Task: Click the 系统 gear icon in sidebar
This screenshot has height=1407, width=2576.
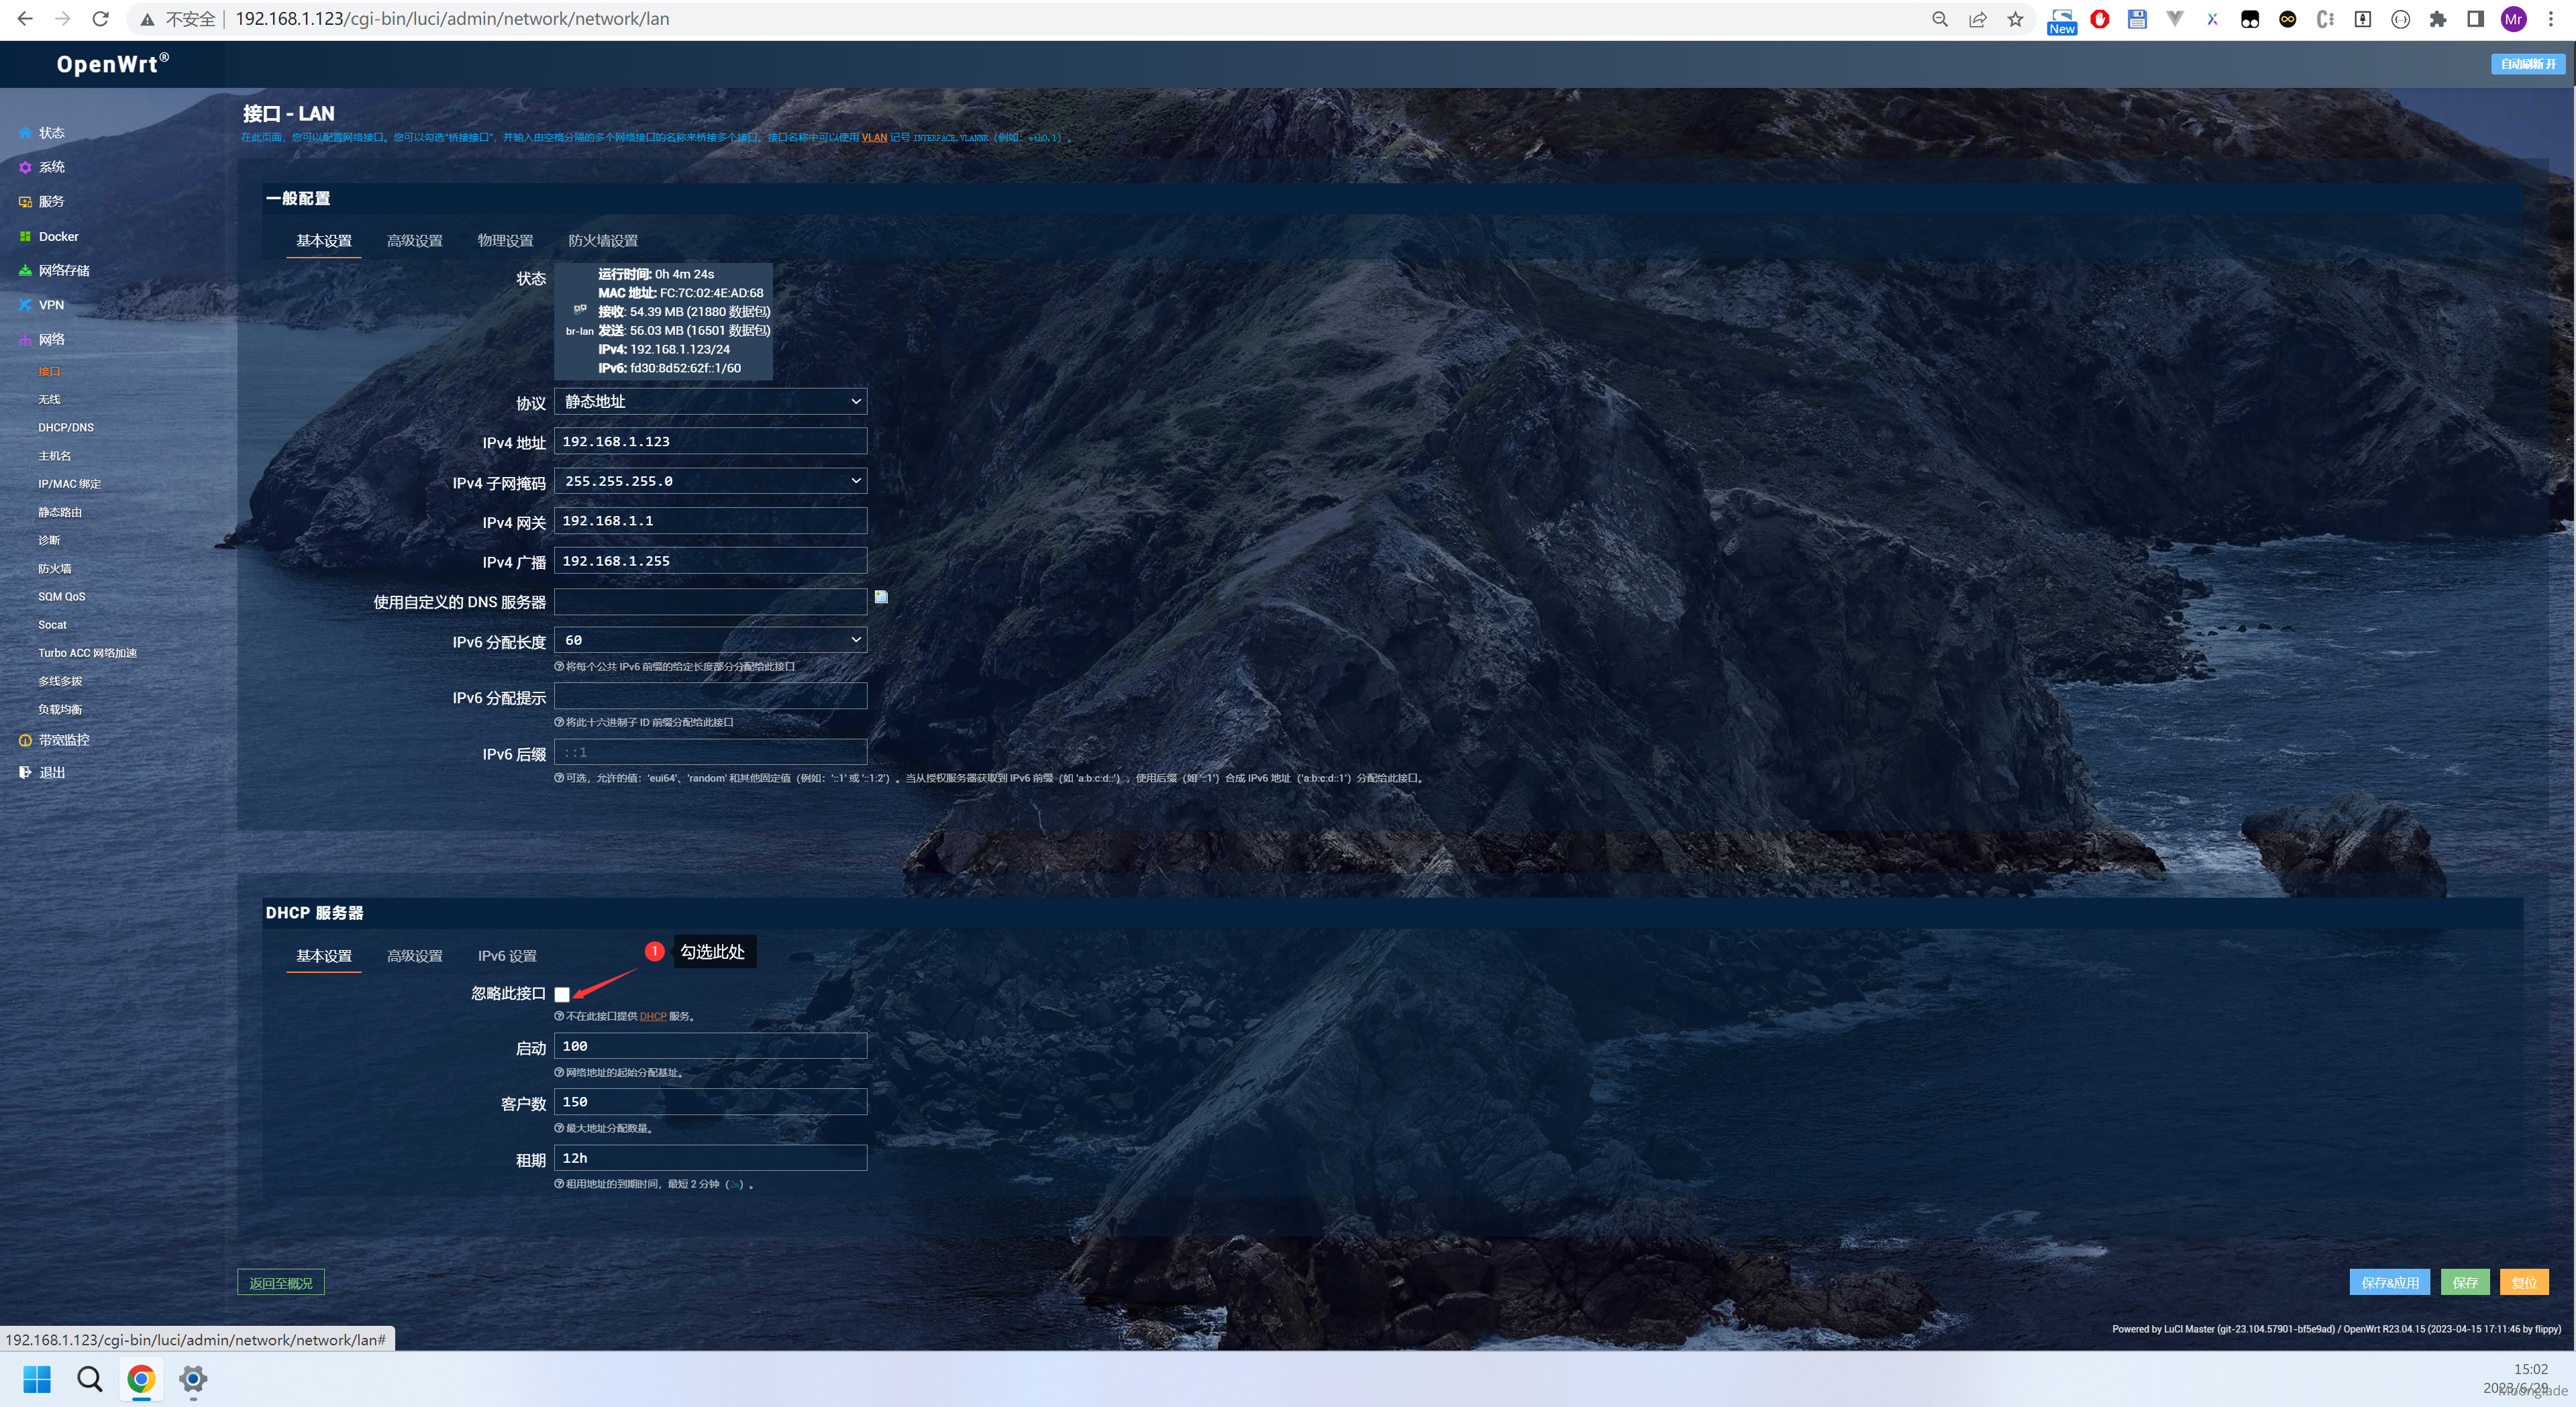Action: pos(25,167)
